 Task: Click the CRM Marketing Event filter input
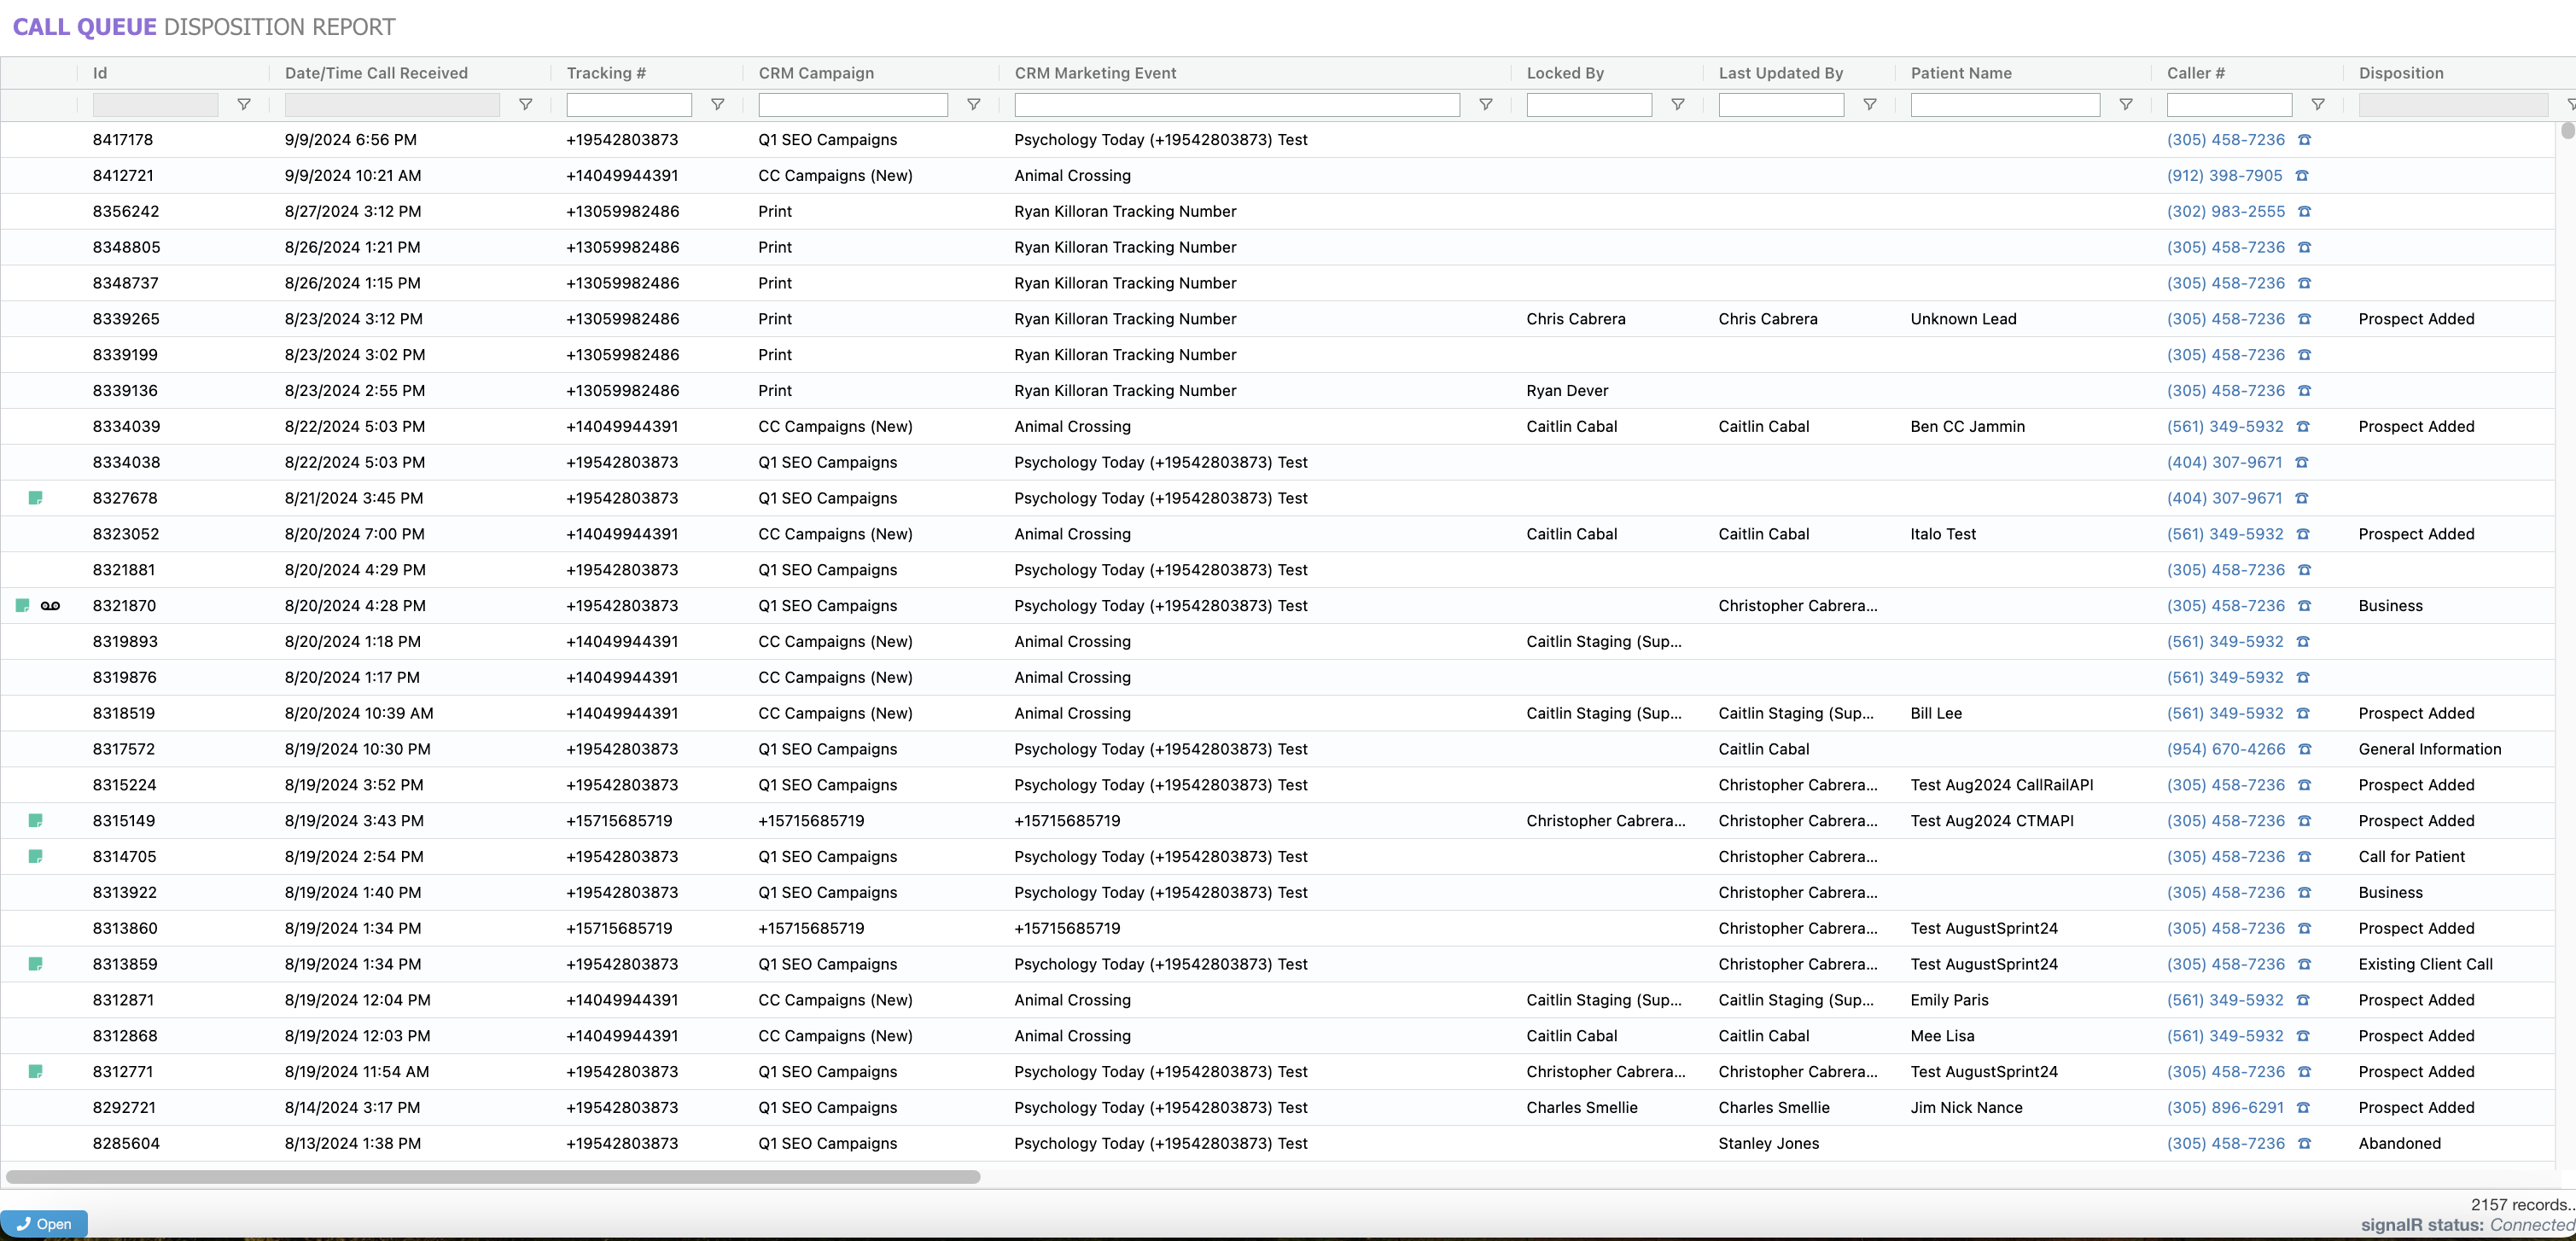(1236, 104)
